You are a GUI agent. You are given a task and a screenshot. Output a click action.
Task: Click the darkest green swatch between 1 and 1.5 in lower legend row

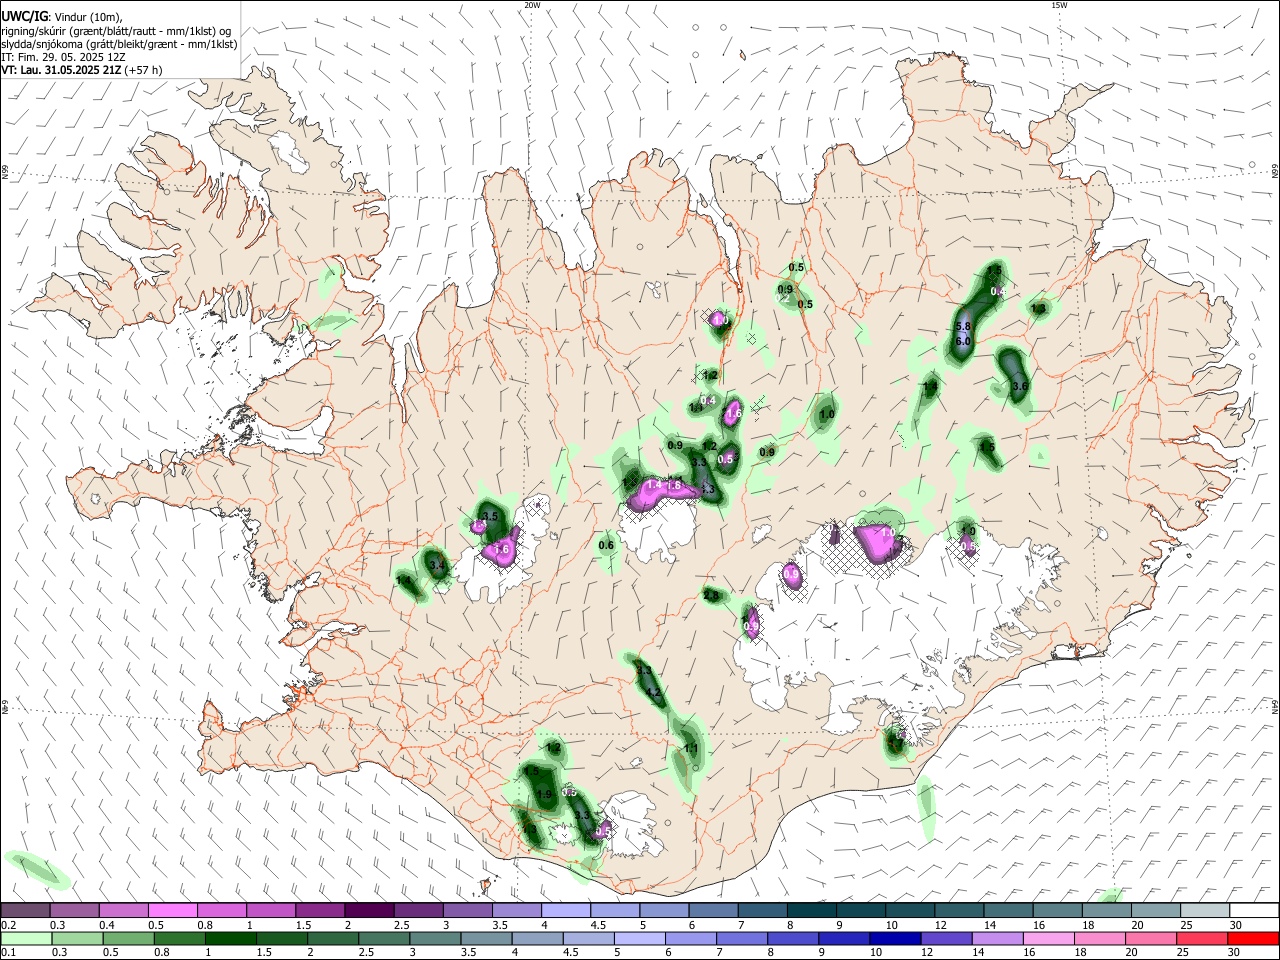click(229, 938)
